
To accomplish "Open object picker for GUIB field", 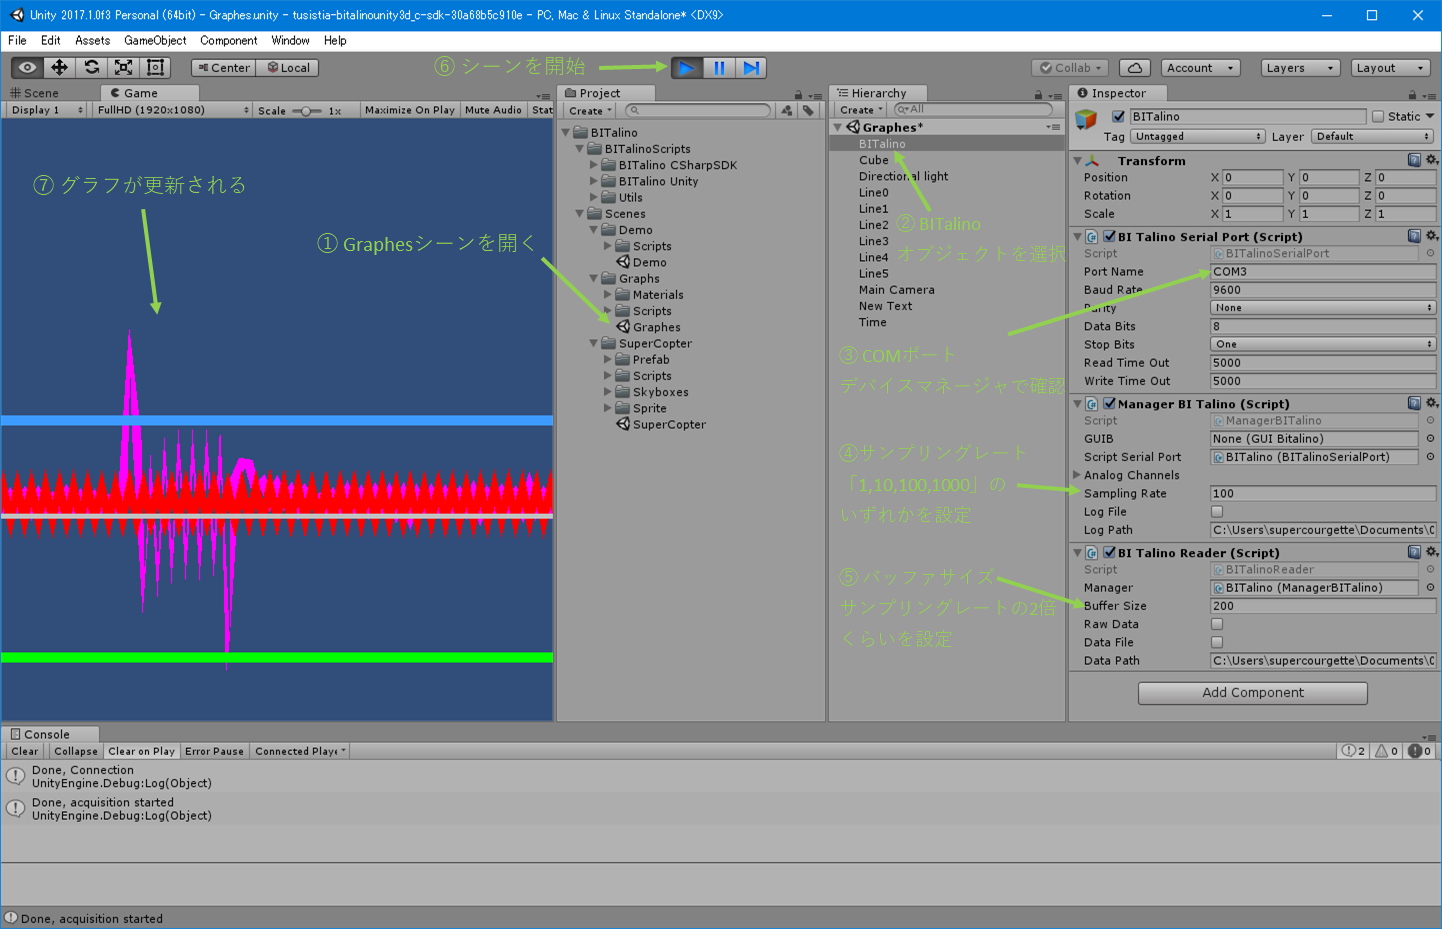I will click(x=1430, y=439).
